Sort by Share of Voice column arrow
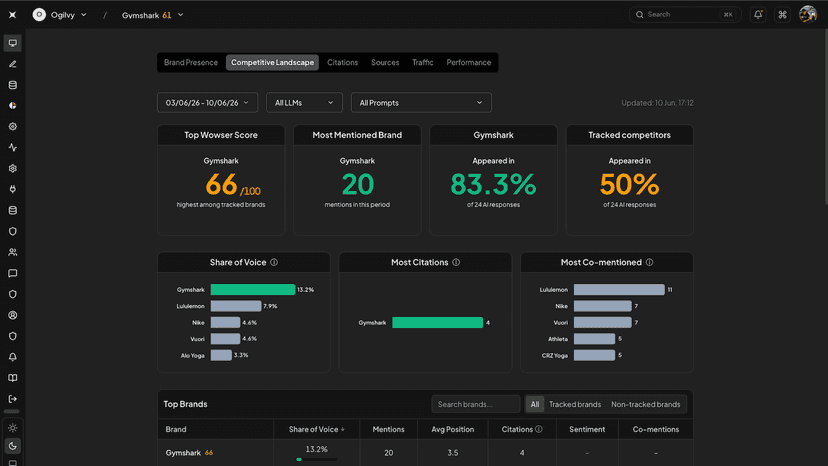This screenshot has height=466, width=828. (x=343, y=430)
